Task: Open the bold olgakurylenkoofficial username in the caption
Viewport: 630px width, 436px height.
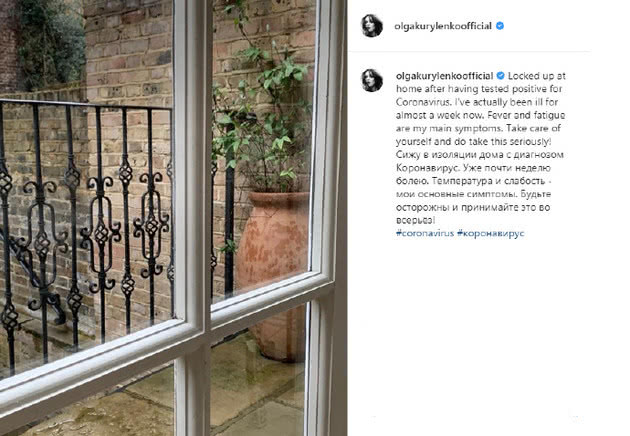Action: point(445,76)
